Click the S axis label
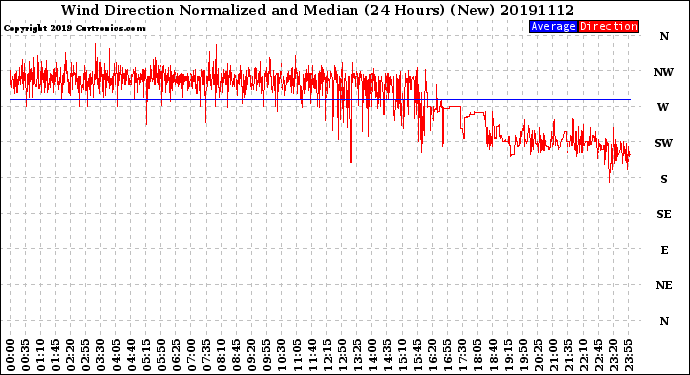 pos(664,179)
